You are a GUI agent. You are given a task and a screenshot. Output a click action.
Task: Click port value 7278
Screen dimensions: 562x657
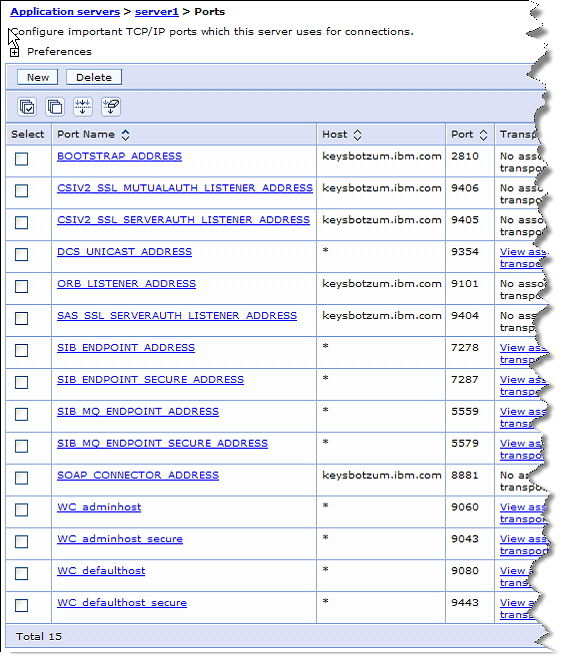tap(465, 348)
